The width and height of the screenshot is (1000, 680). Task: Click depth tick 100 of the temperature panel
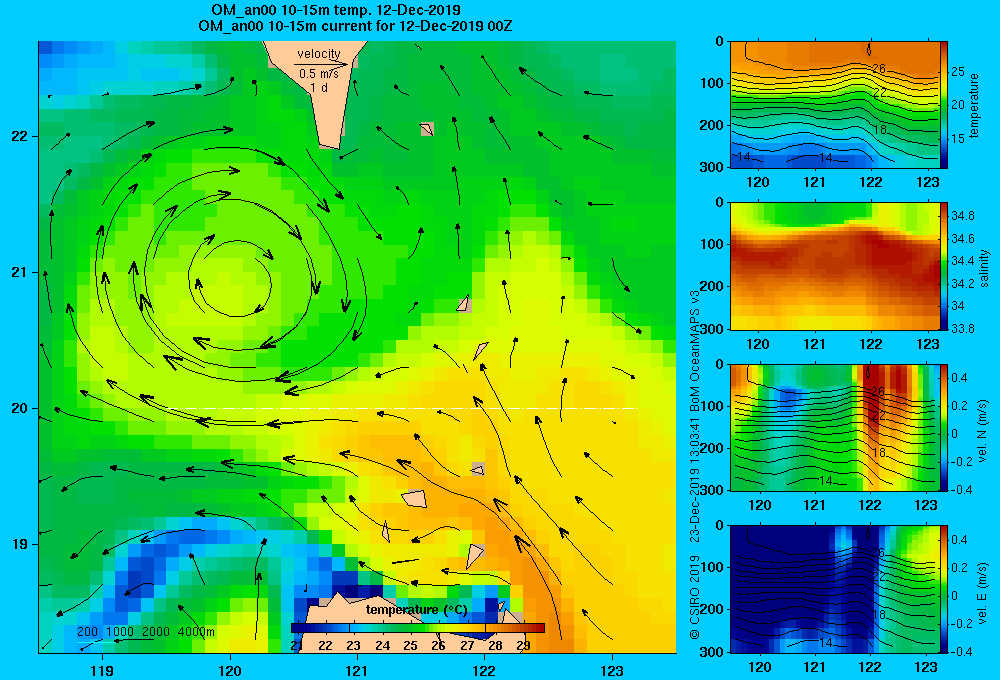point(712,83)
